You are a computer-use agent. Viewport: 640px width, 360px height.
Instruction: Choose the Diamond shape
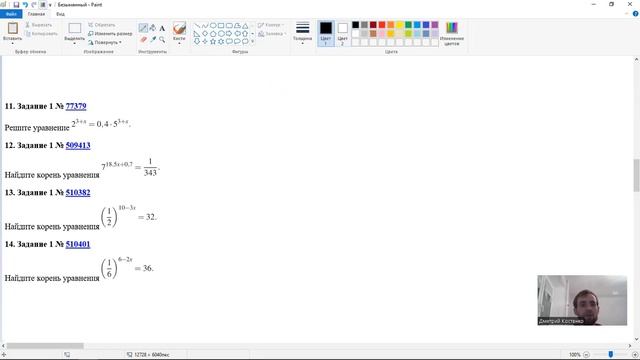(205, 33)
